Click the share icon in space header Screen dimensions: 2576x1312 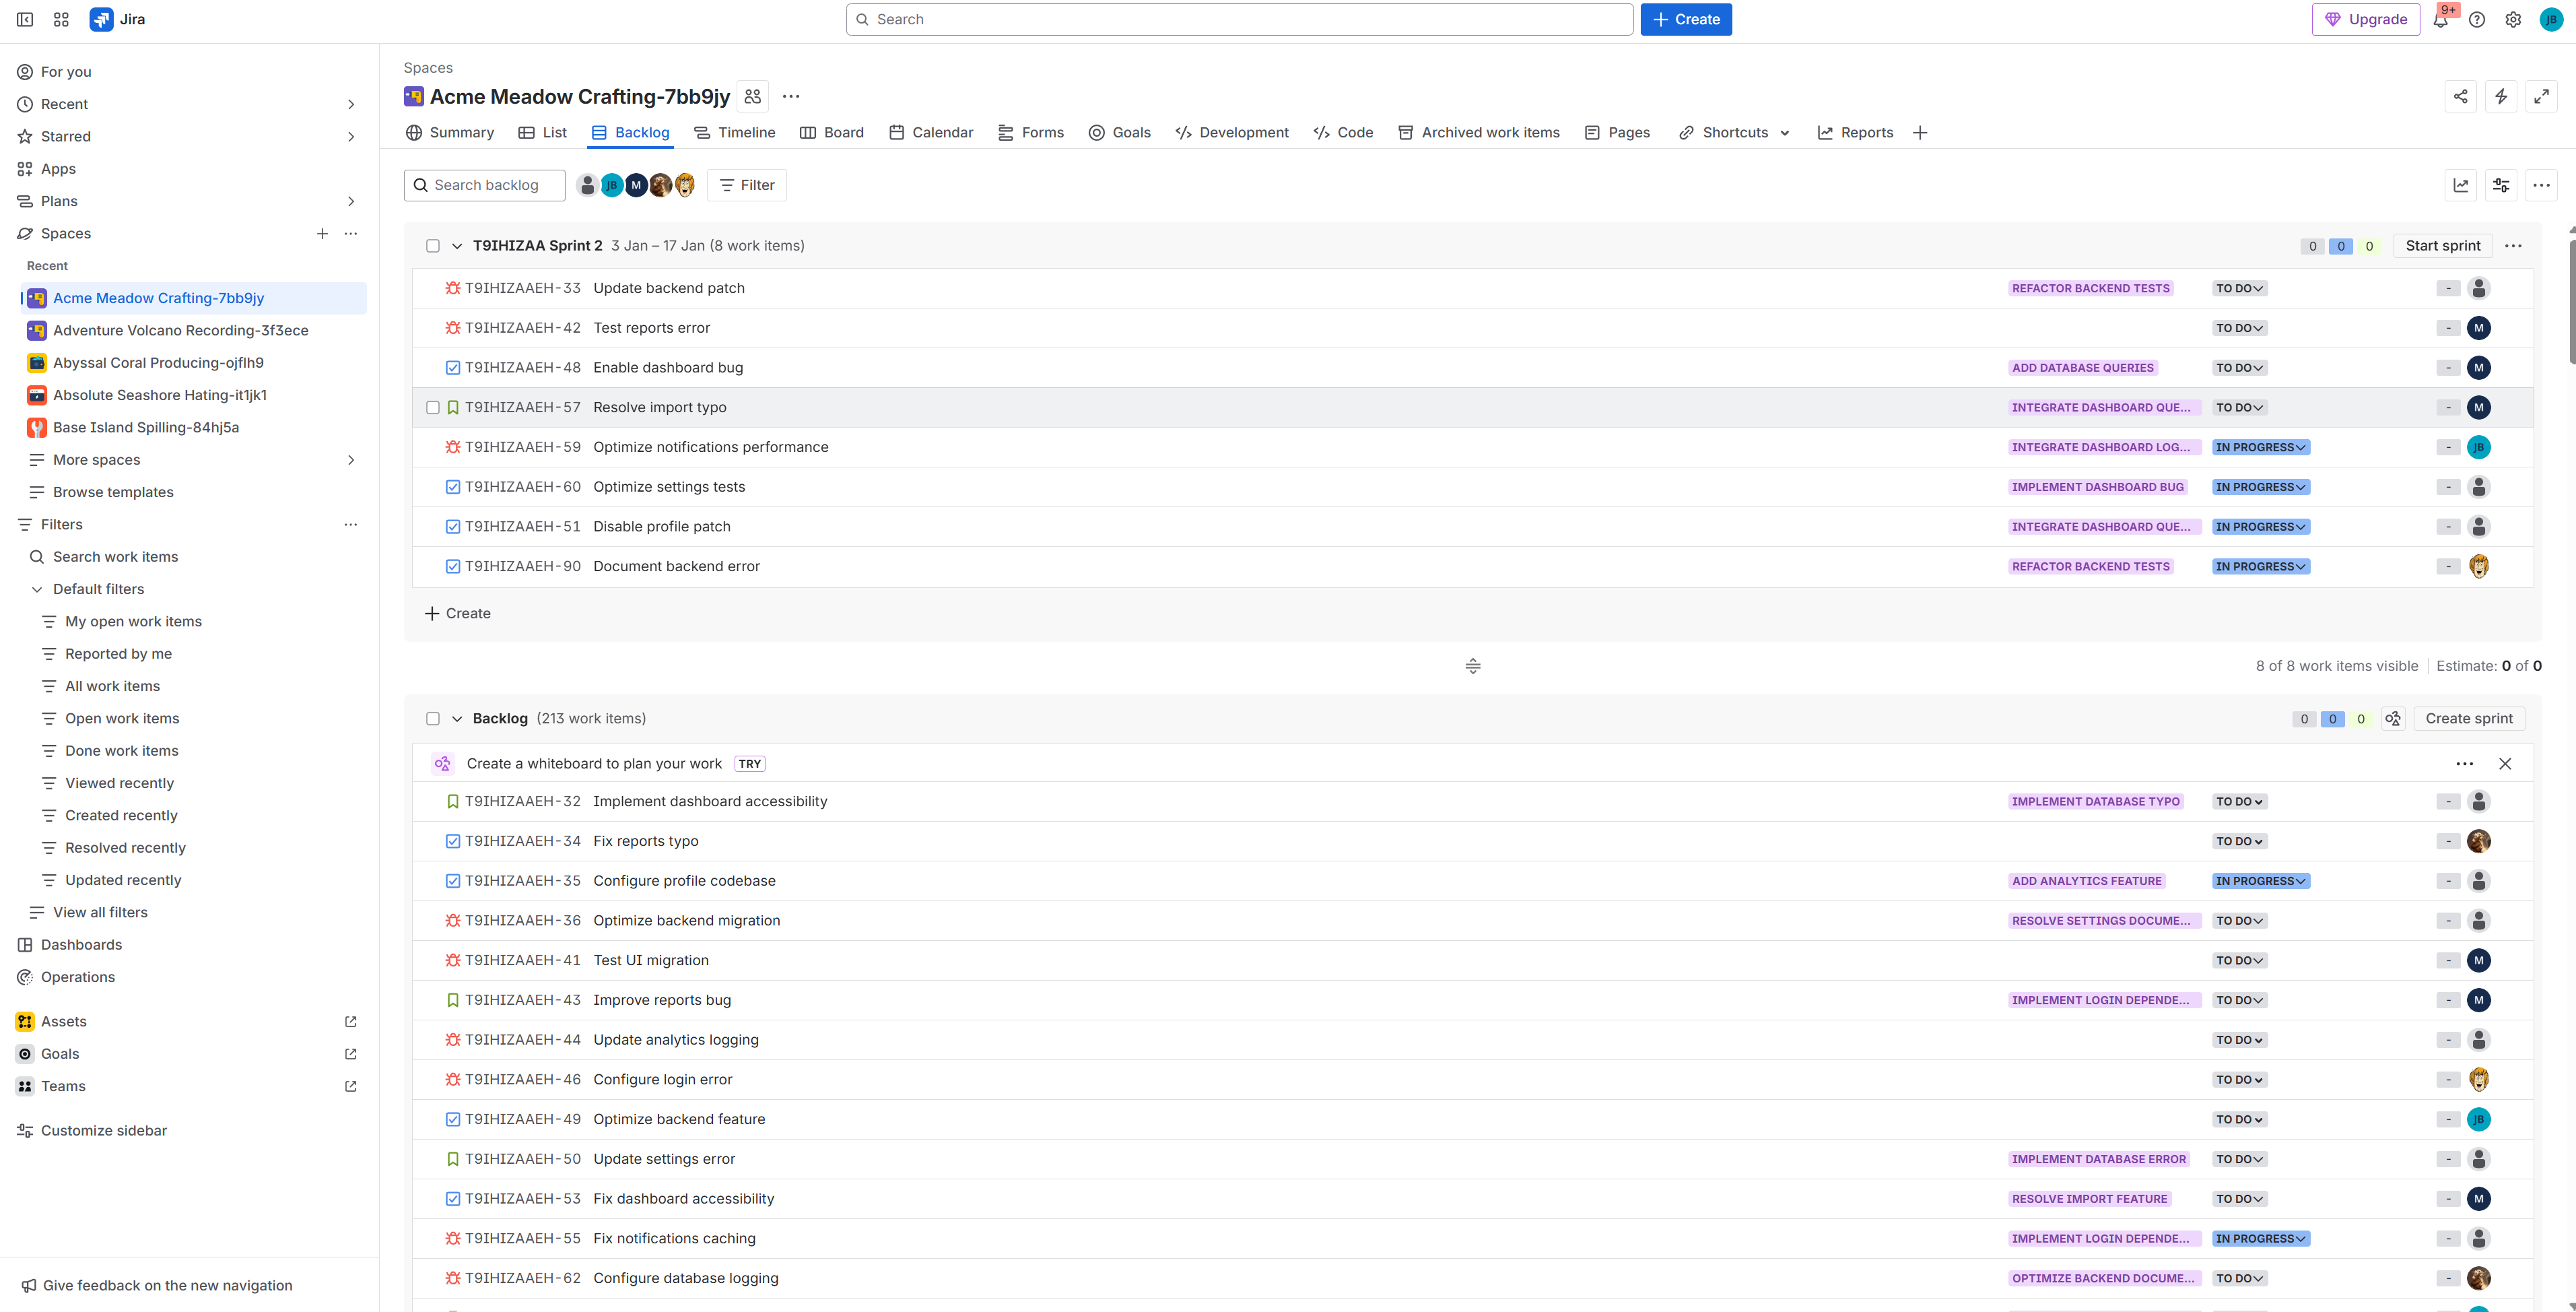(2460, 96)
